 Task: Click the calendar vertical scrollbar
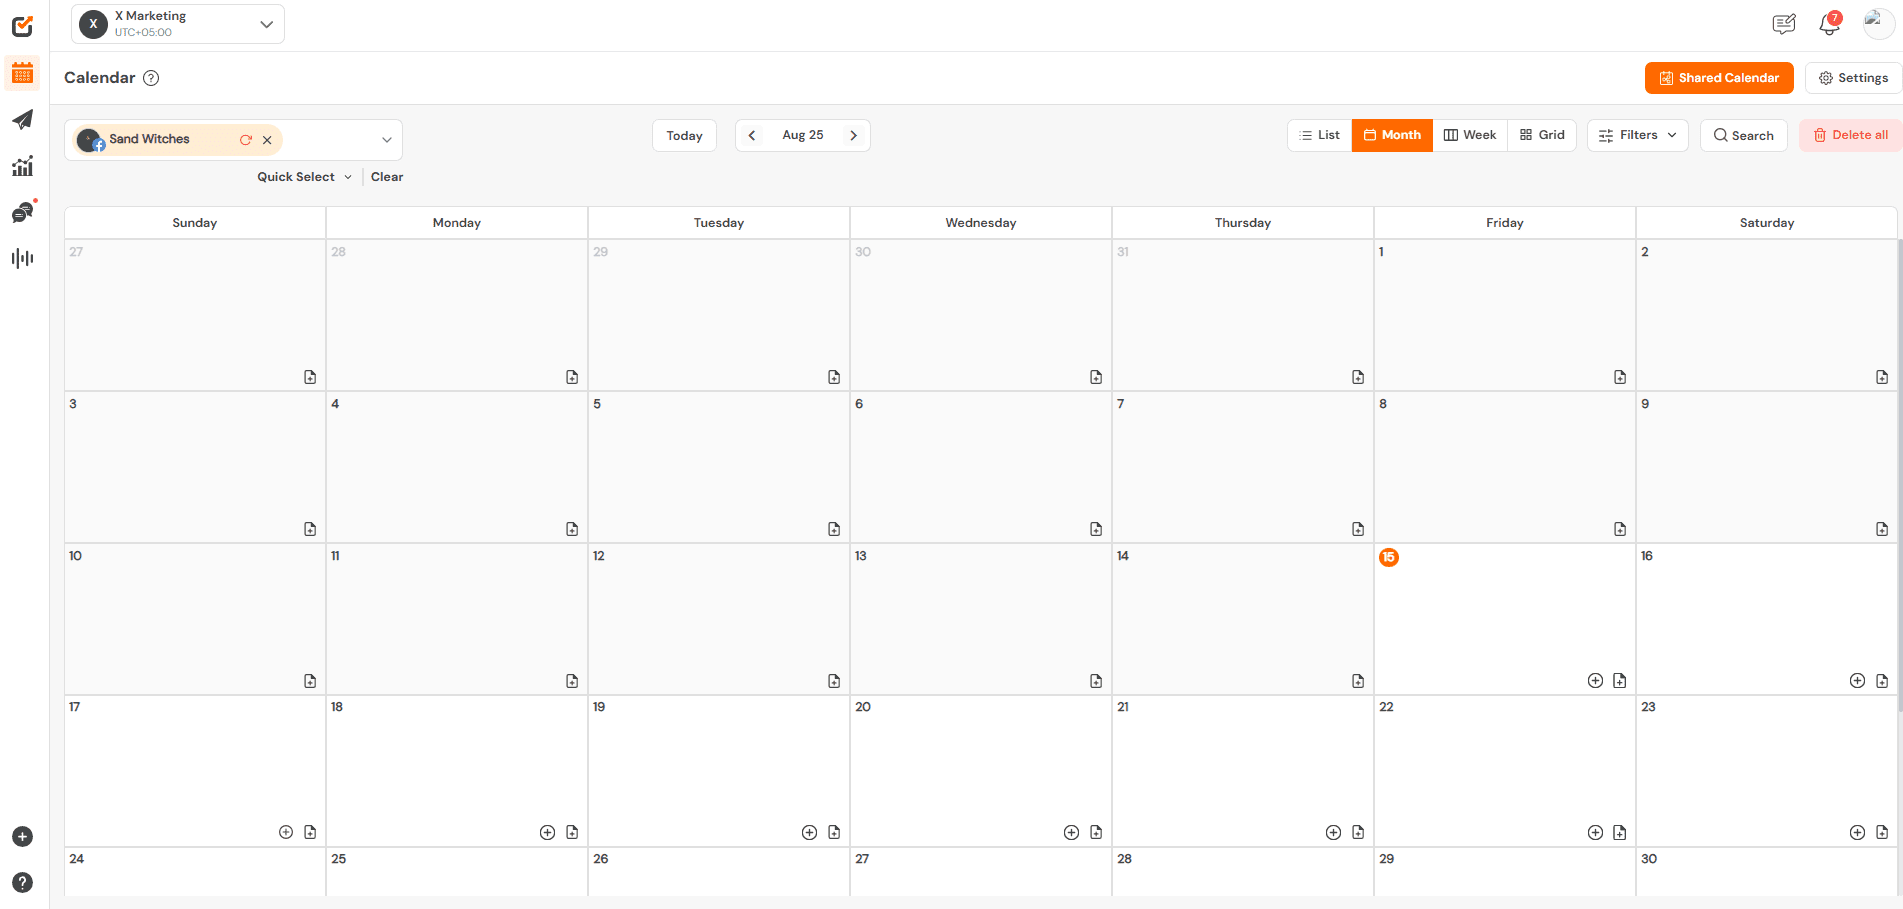coord(1899,475)
